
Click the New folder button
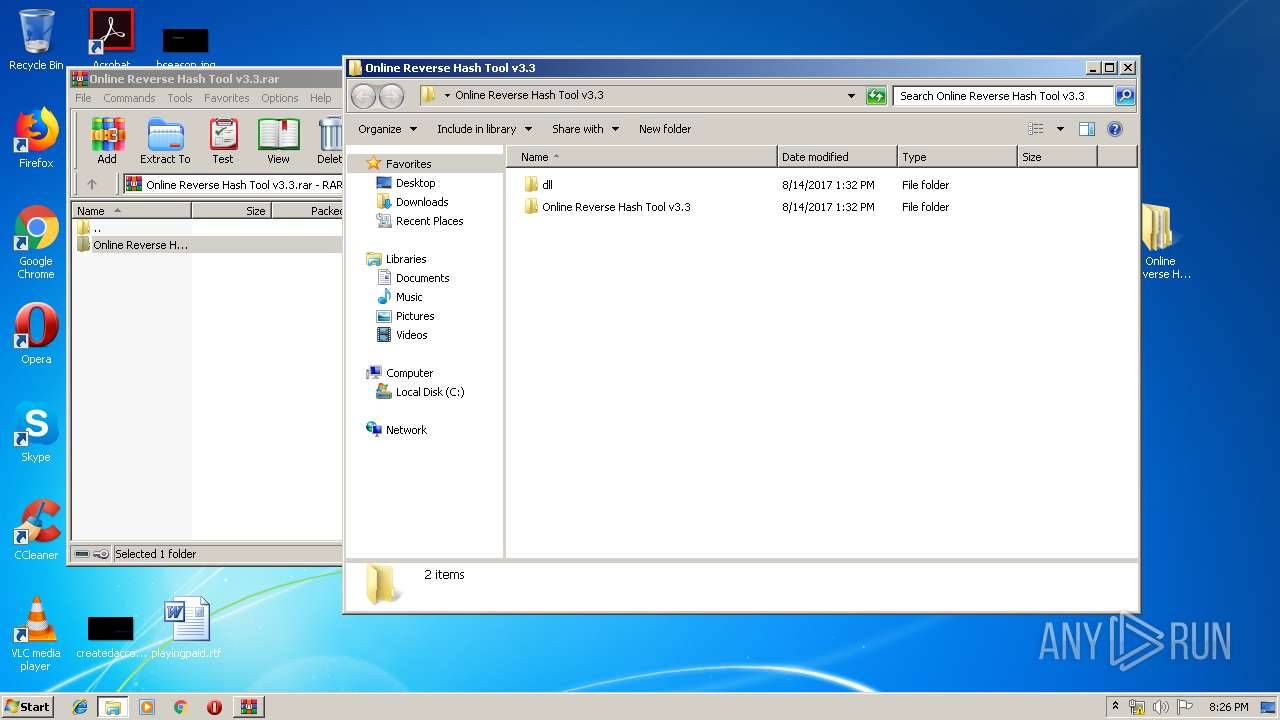665,129
